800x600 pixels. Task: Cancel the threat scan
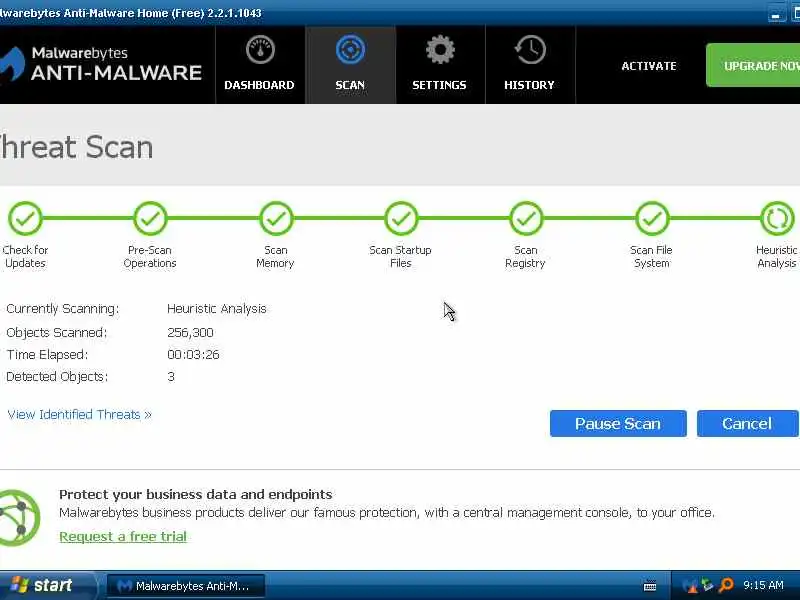click(x=747, y=423)
